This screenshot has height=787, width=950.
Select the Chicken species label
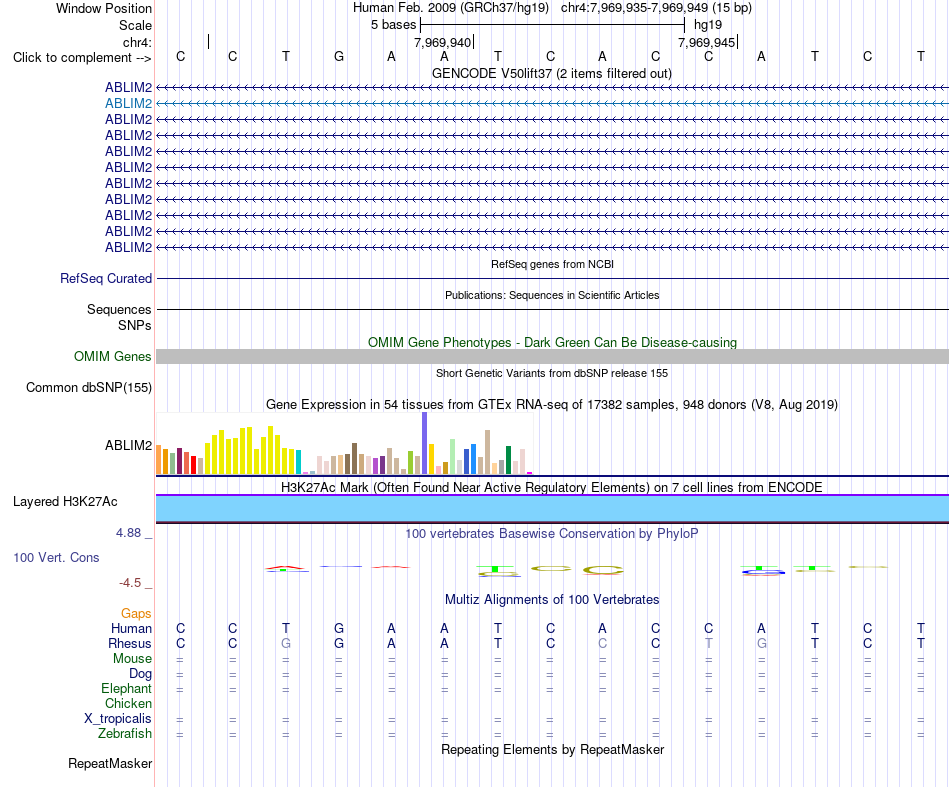[x=128, y=703]
